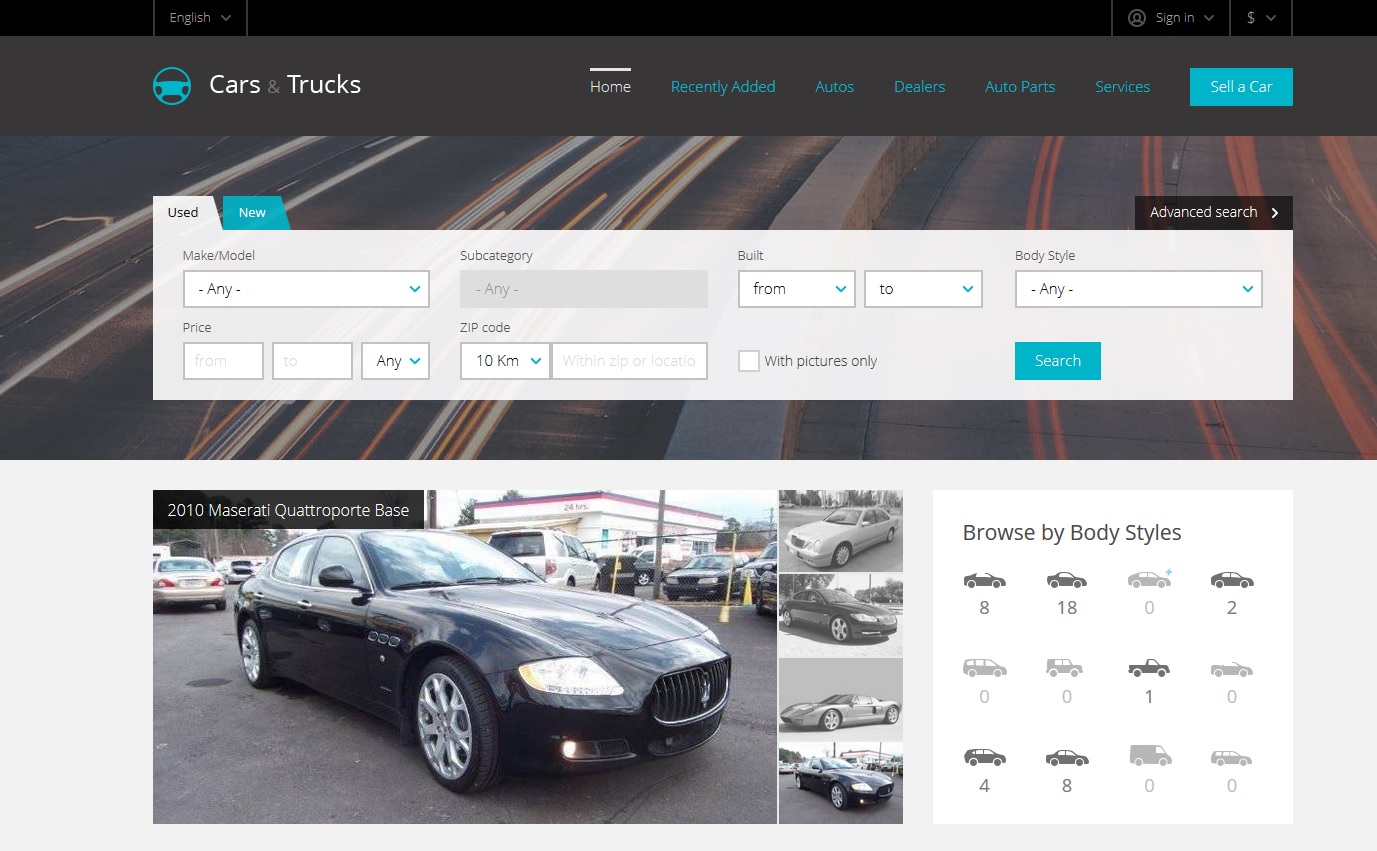
Task: Go to the Home menu item
Action: coord(610,87)
